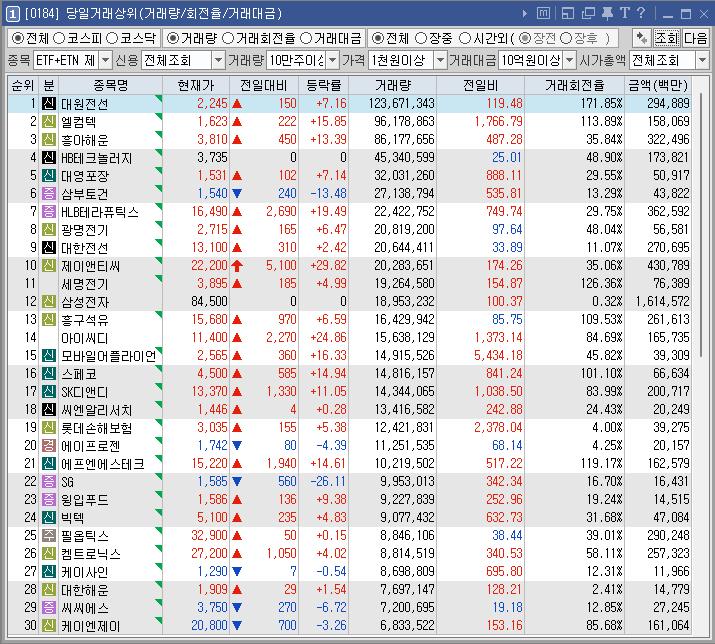Select the 전체 session radio button
The height and width of the screenshot is (644, 715).
377,38
